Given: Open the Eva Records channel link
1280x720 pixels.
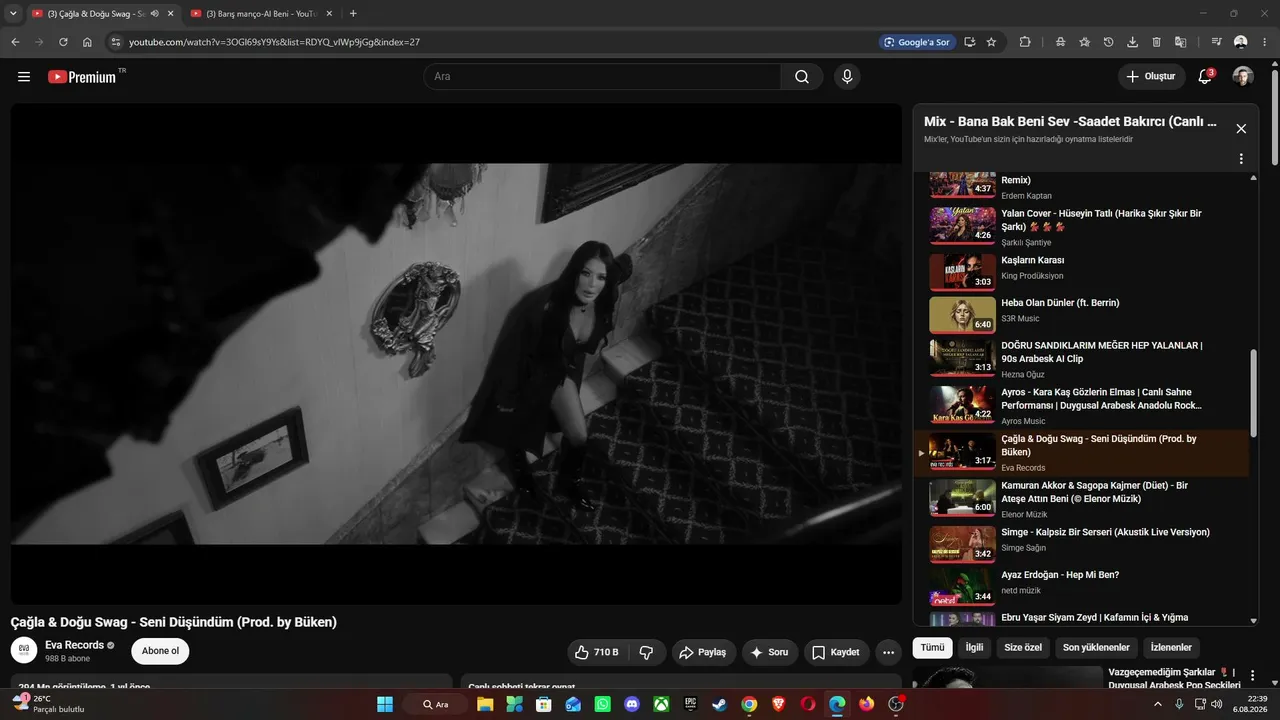Looking at the screenshot, I should coord(75,645).
